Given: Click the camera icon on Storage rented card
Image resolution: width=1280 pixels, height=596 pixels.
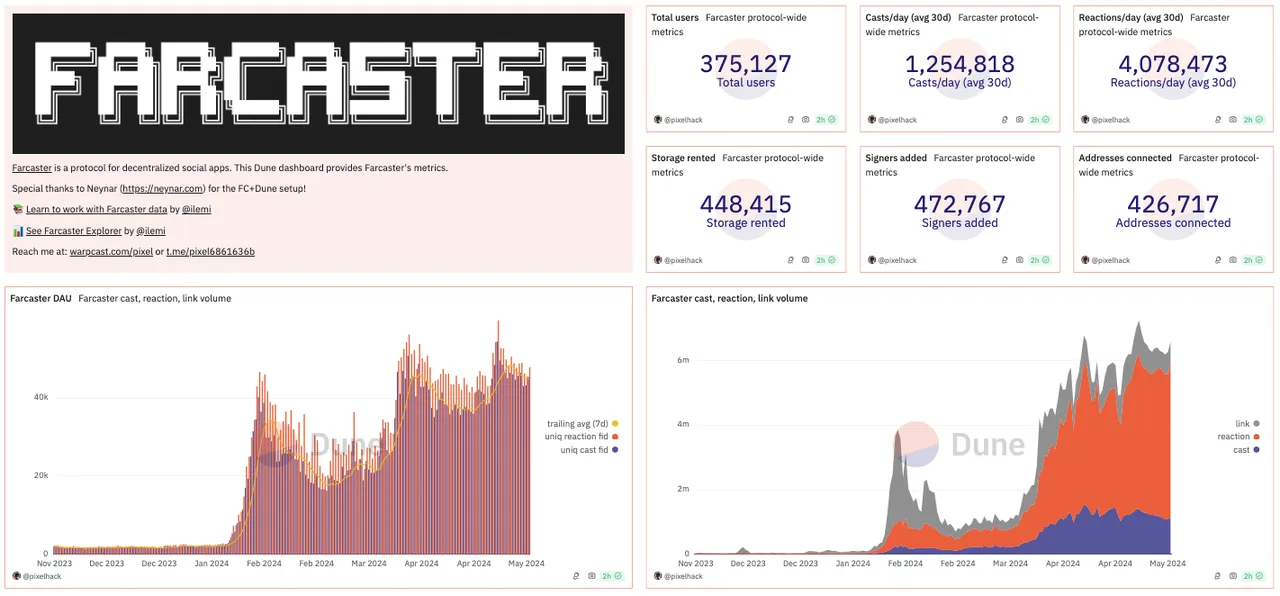Looking at the screenshot, I should (805, 260).
